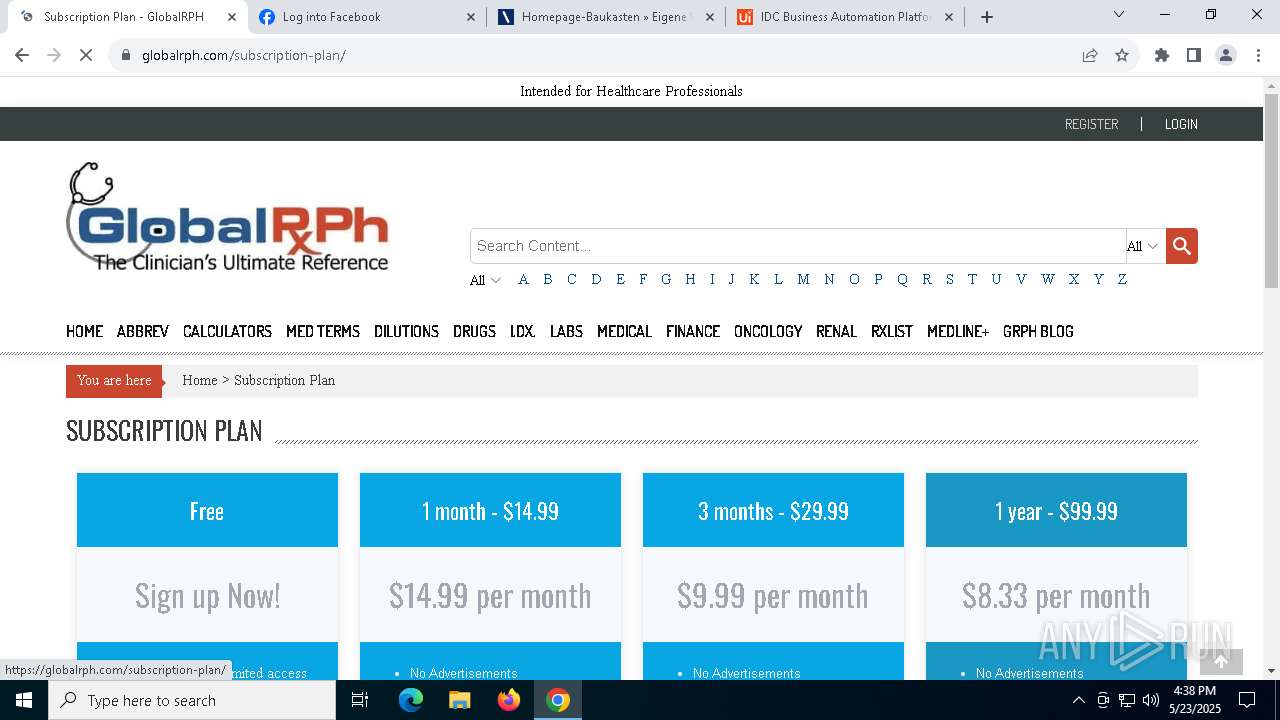Filter by letter A
This screenshot has width=1280, height=720.
click(523, 279)
